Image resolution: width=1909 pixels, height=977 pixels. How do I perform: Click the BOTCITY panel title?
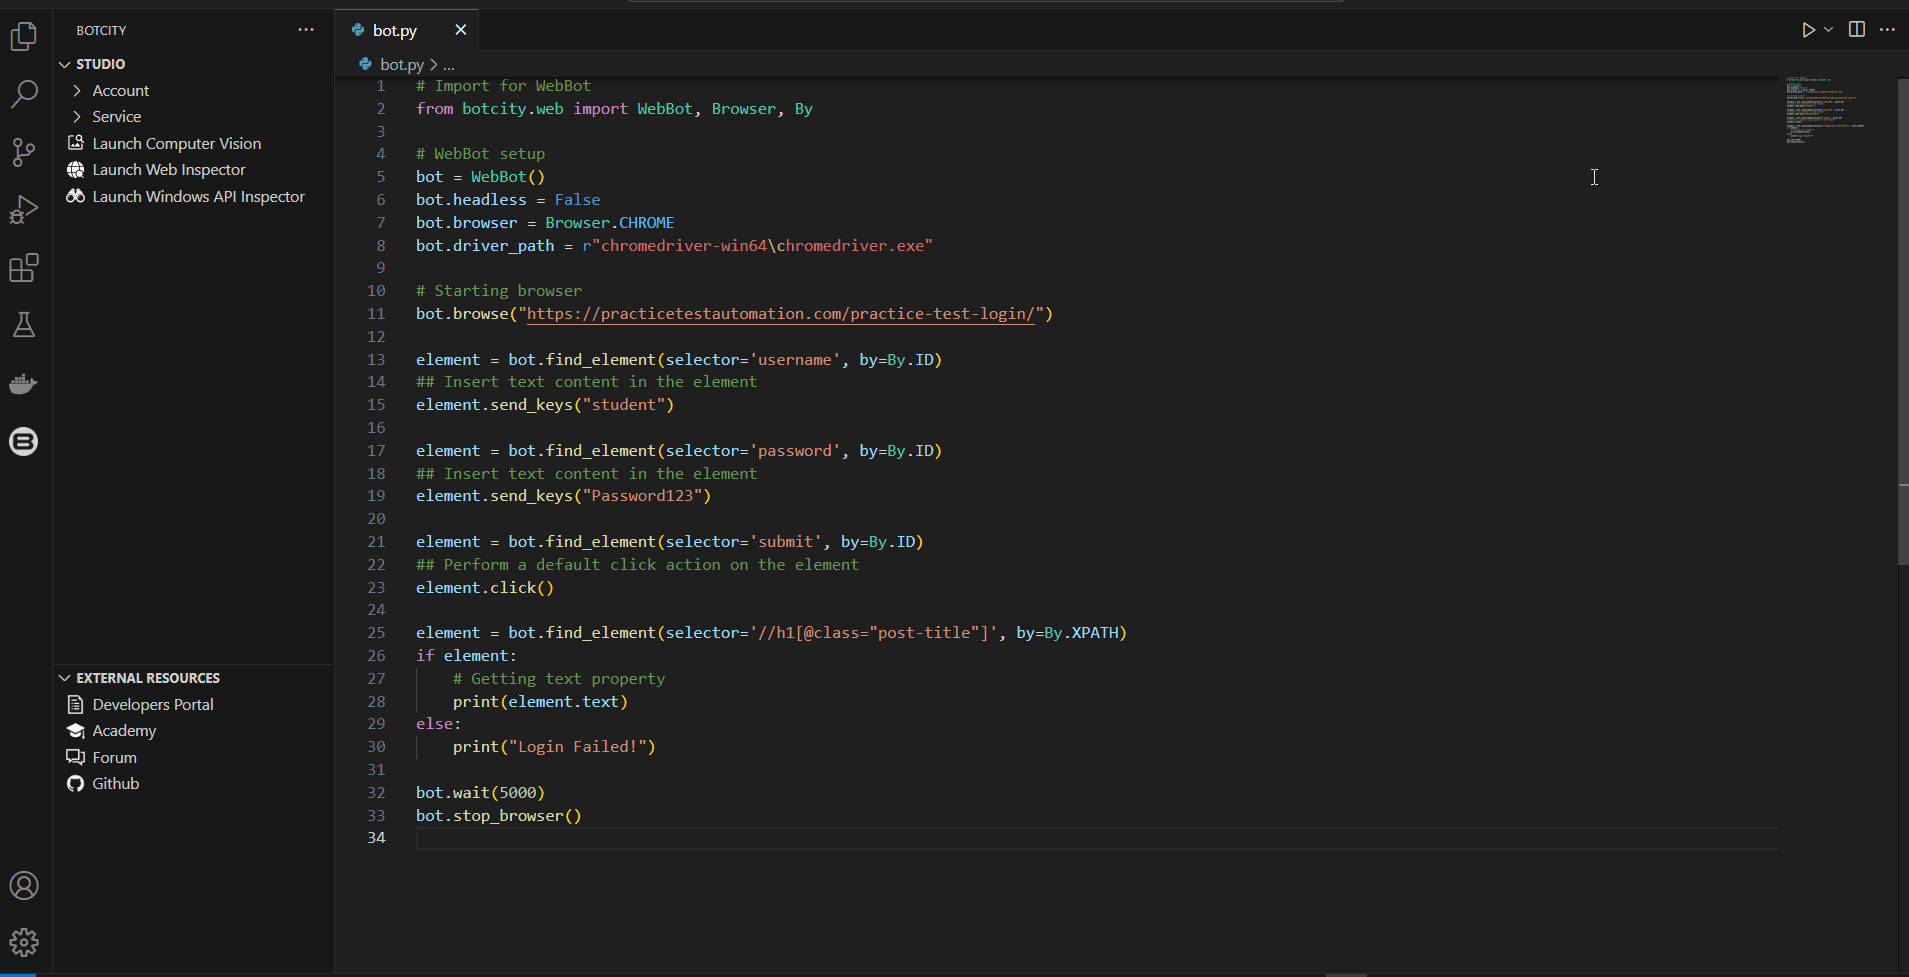[101, 30]
